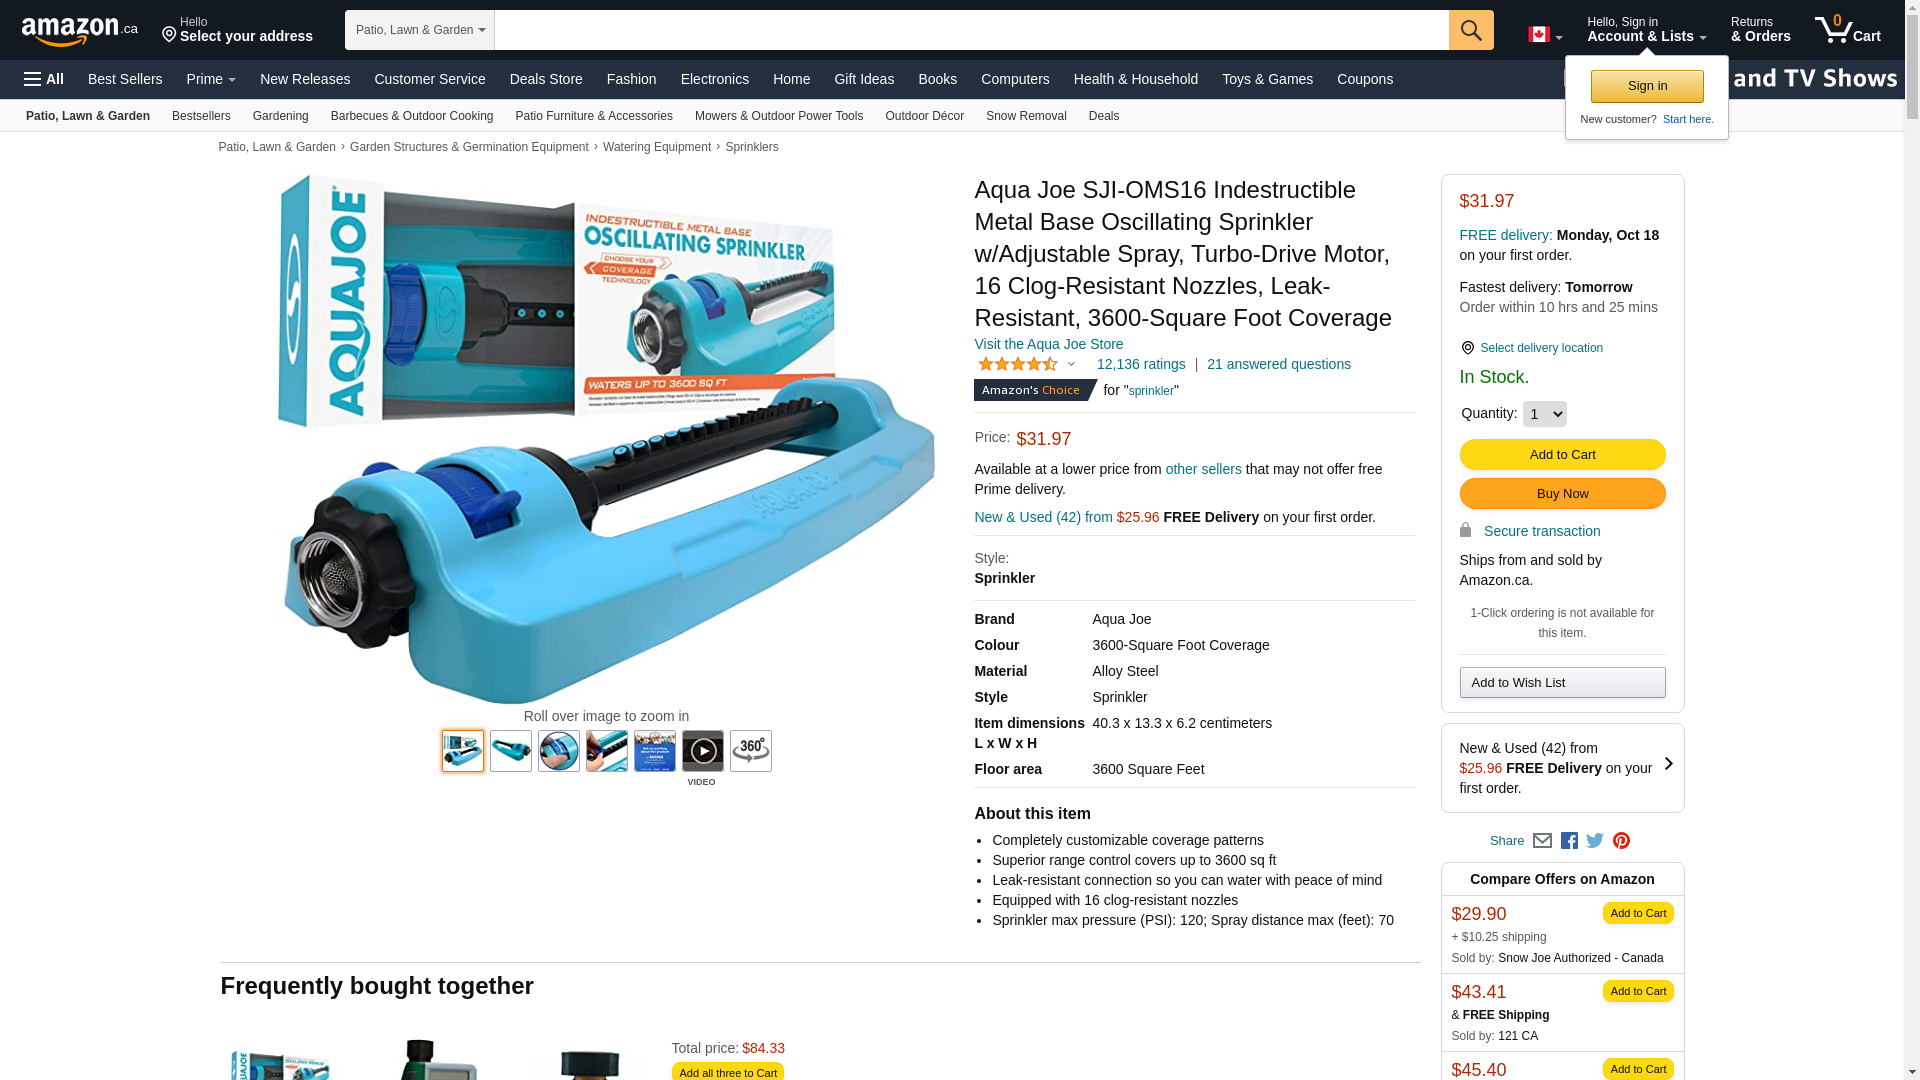The width and height of the screenshot is (1920, 1080).
Task: Go to the Amazon.ca home logo
Action: pyautogui.click(x=80, y=31)
